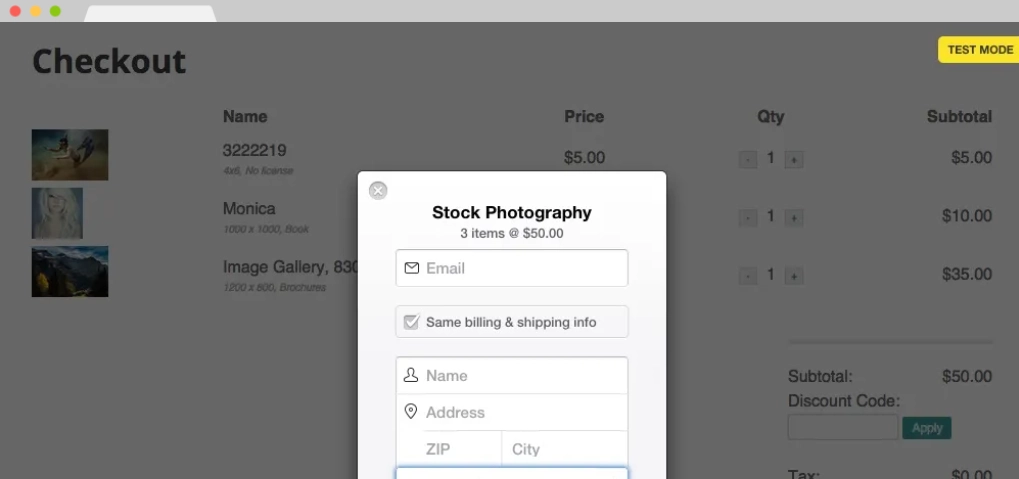
Task: Click into the Name text field
Action: click(x=511, y=376)
